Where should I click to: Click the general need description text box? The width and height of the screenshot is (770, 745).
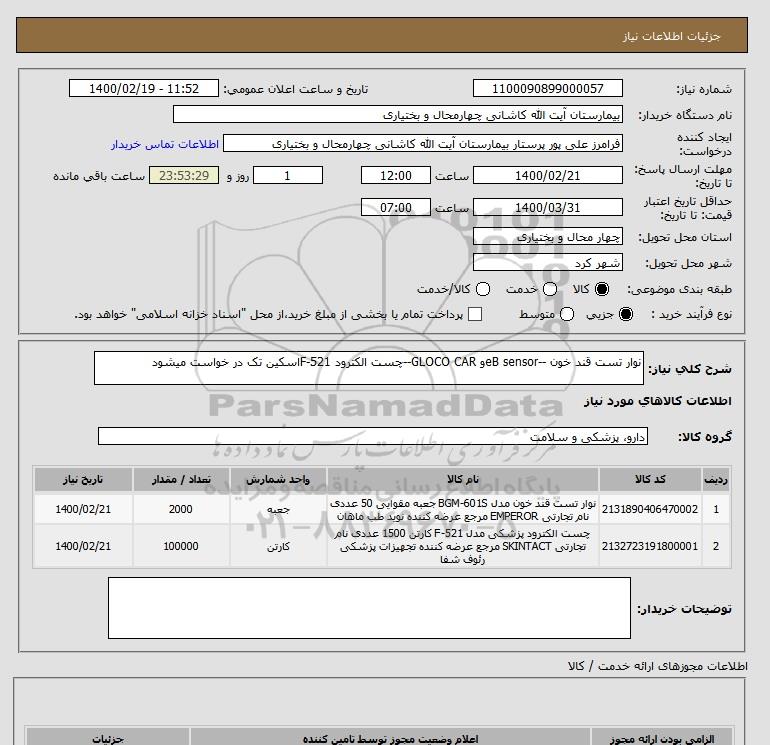pos(369,368)
